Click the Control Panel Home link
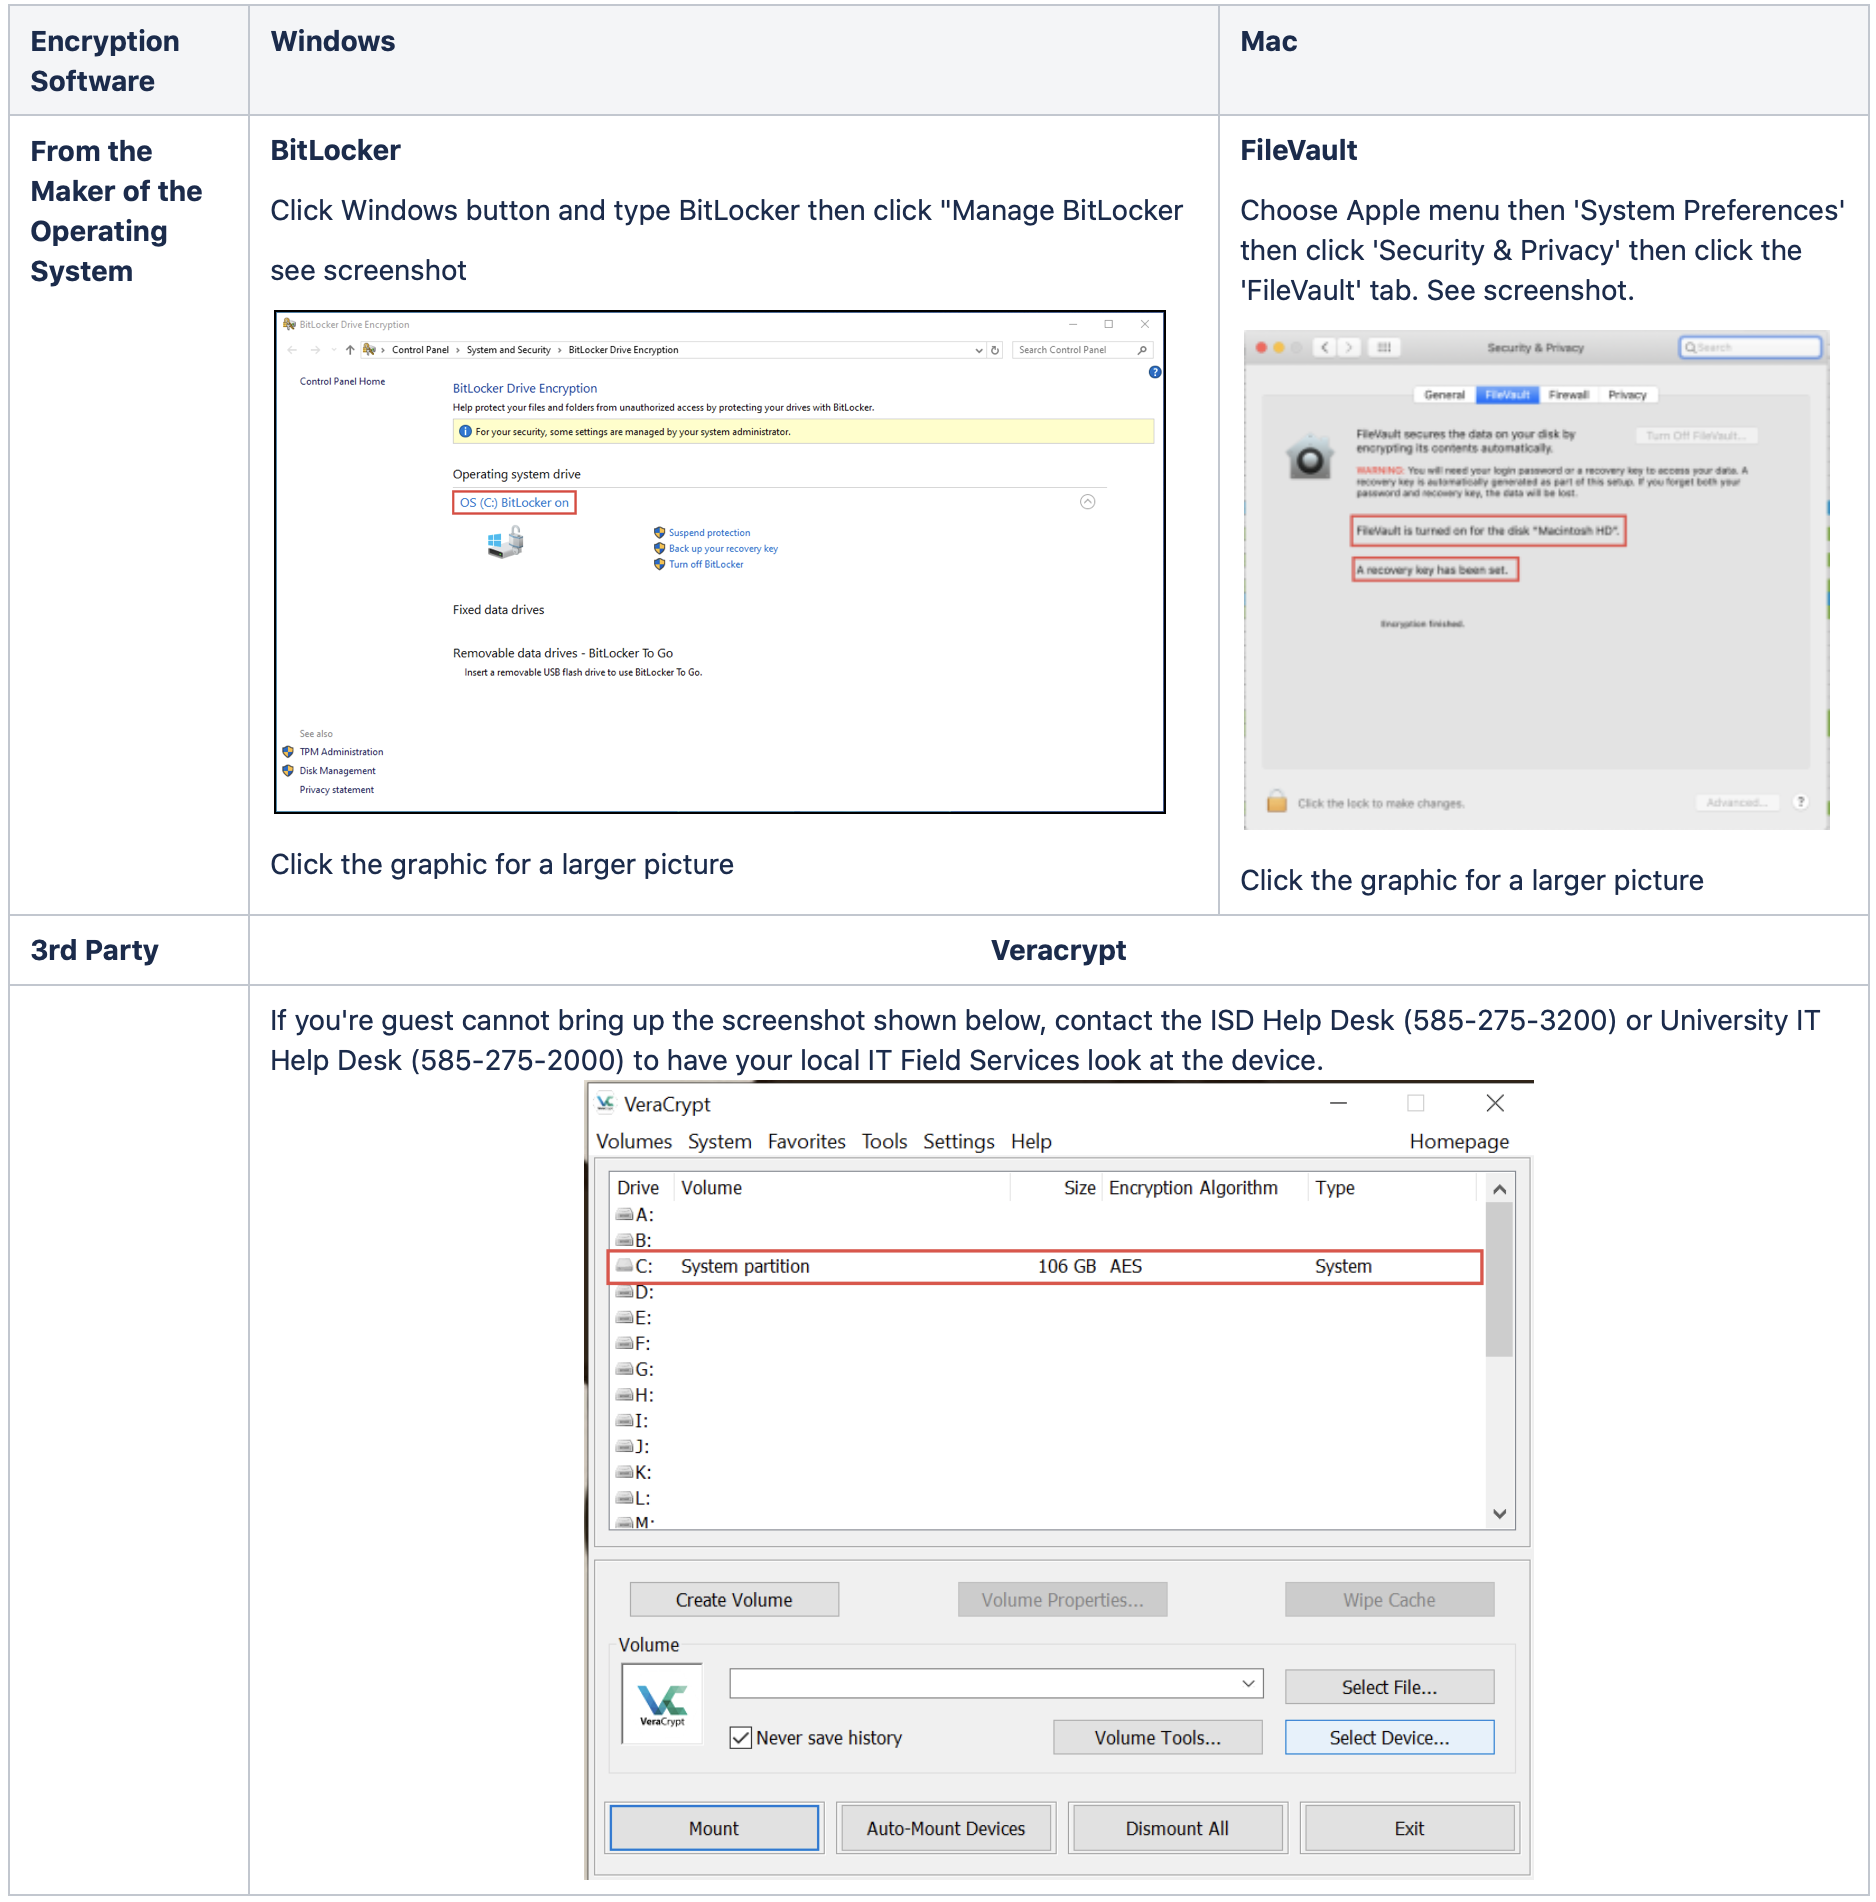 click(342, 382)
